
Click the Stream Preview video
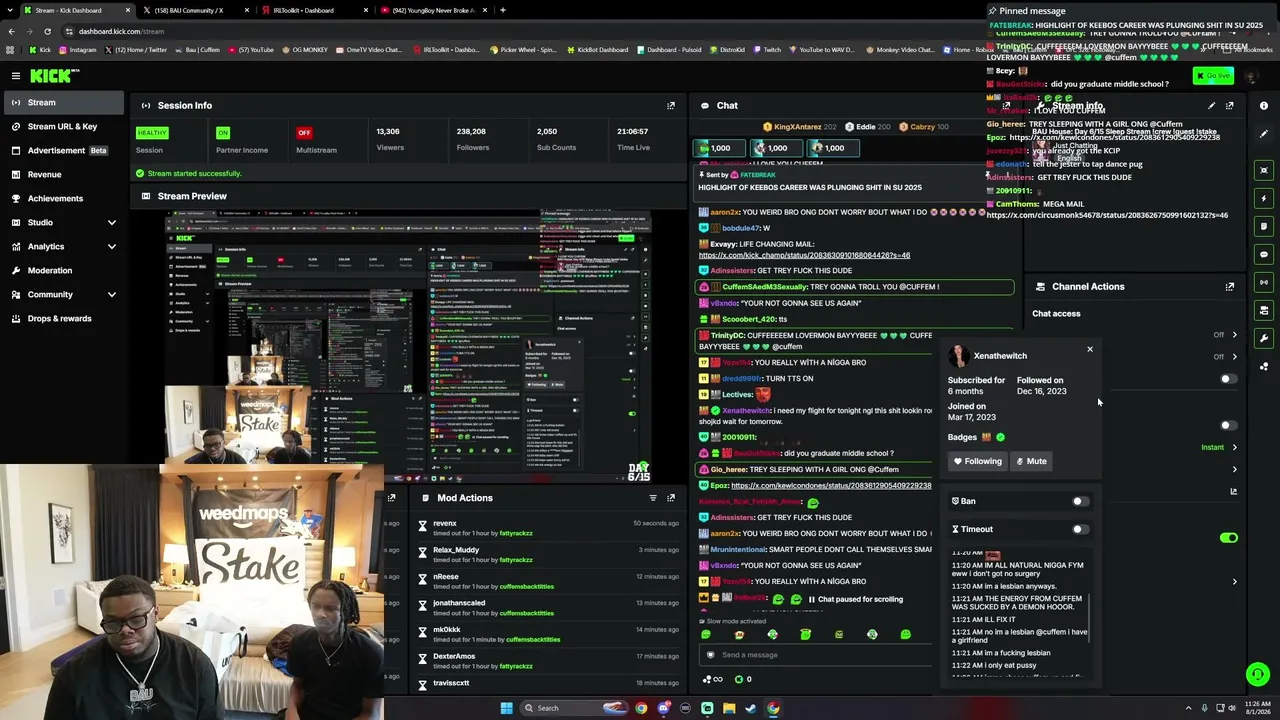click(x=407, y=345)
